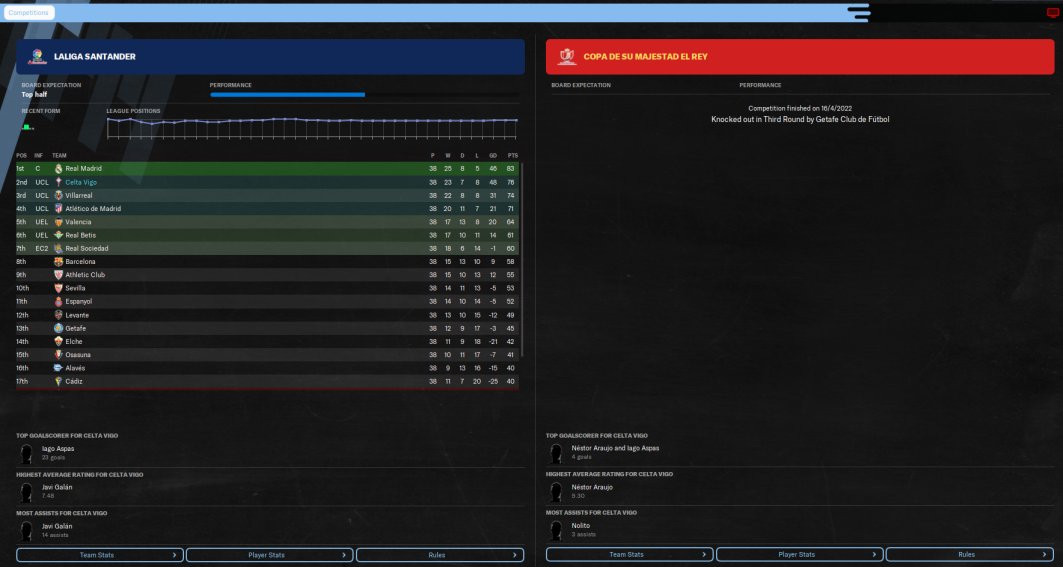
Task: Click the Real Madrid club badge
Action: 58,168
